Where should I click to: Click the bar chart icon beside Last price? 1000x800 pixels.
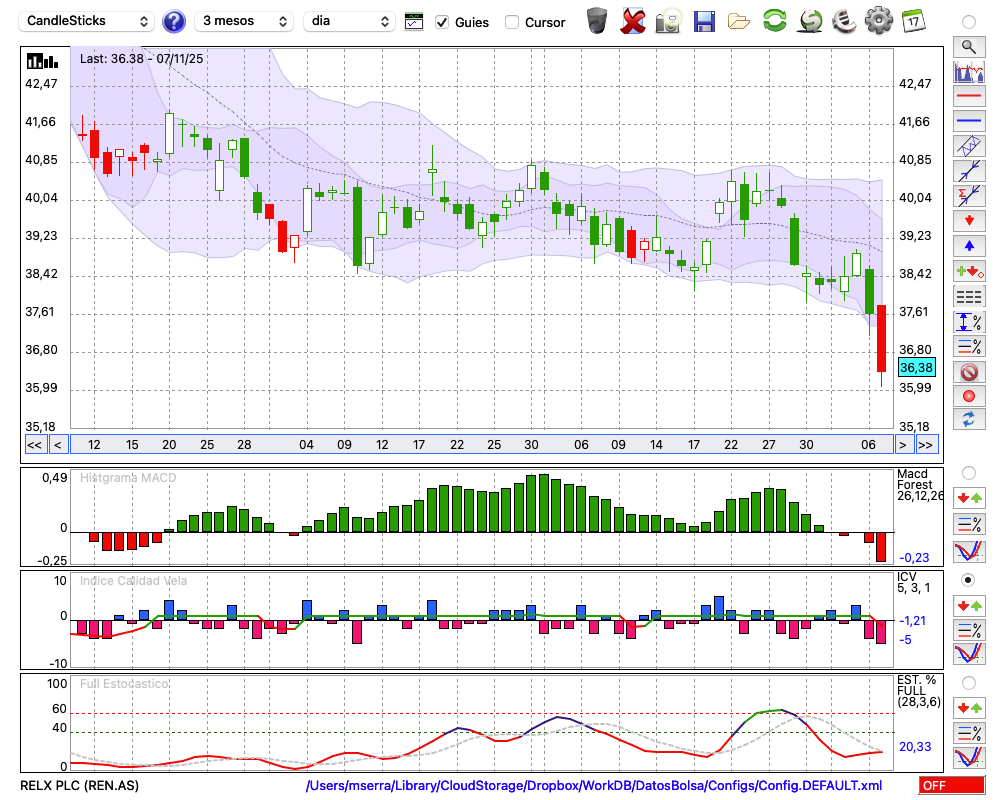(43, 61)
